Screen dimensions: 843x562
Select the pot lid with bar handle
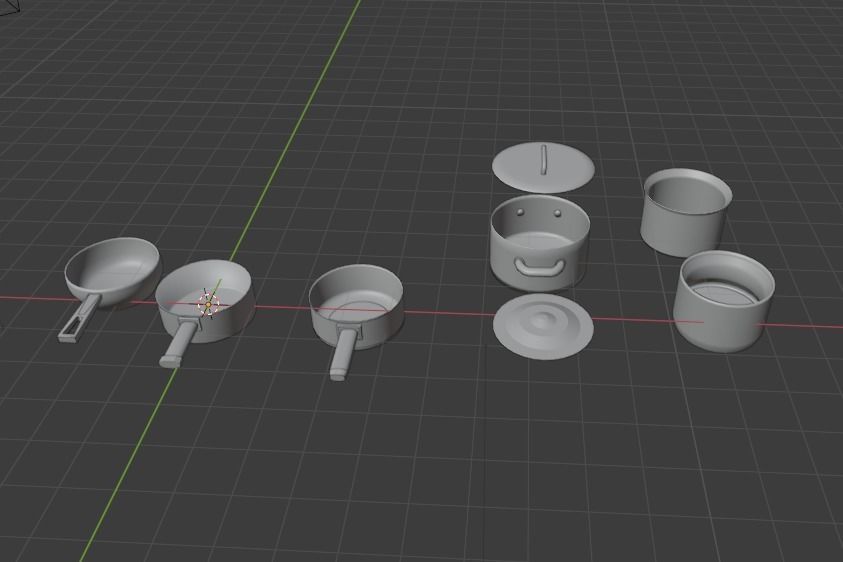[544, 168]
